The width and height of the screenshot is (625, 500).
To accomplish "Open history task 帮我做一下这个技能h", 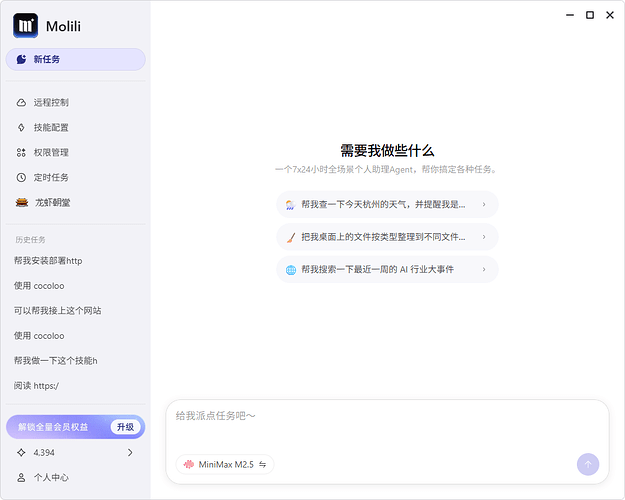I will pyautogui.click(x=55, y=361).
